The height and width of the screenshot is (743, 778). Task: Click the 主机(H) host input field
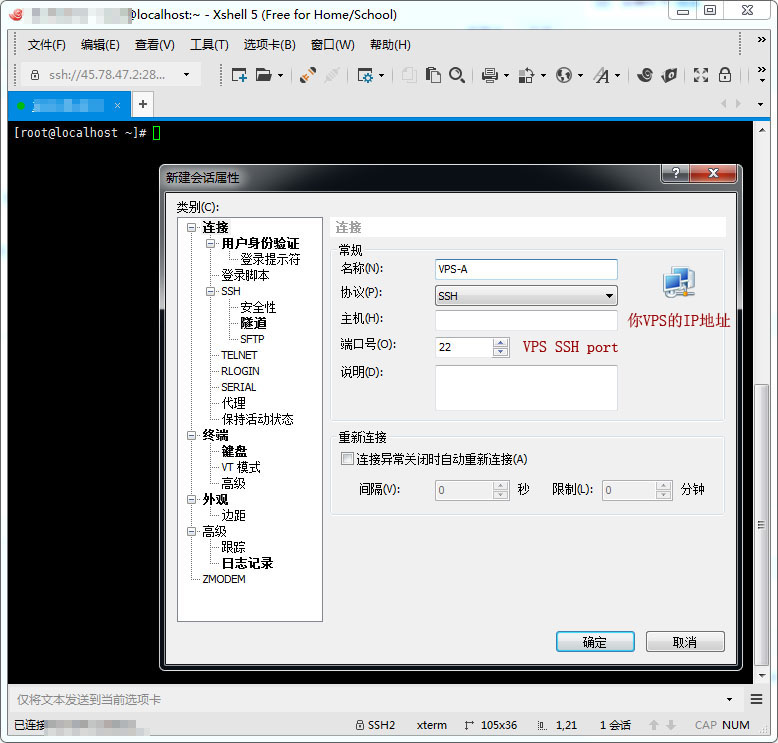(x=526, y=321)
